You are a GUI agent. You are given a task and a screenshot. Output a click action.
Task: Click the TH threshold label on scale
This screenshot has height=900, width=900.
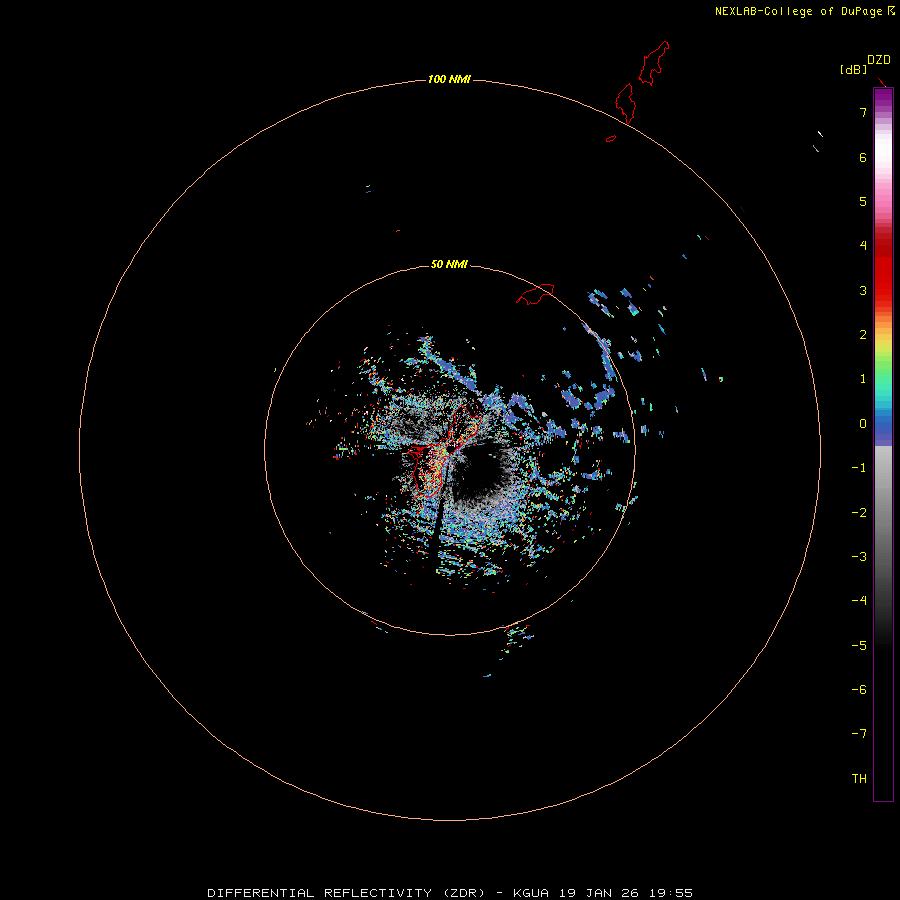point(859,779)
